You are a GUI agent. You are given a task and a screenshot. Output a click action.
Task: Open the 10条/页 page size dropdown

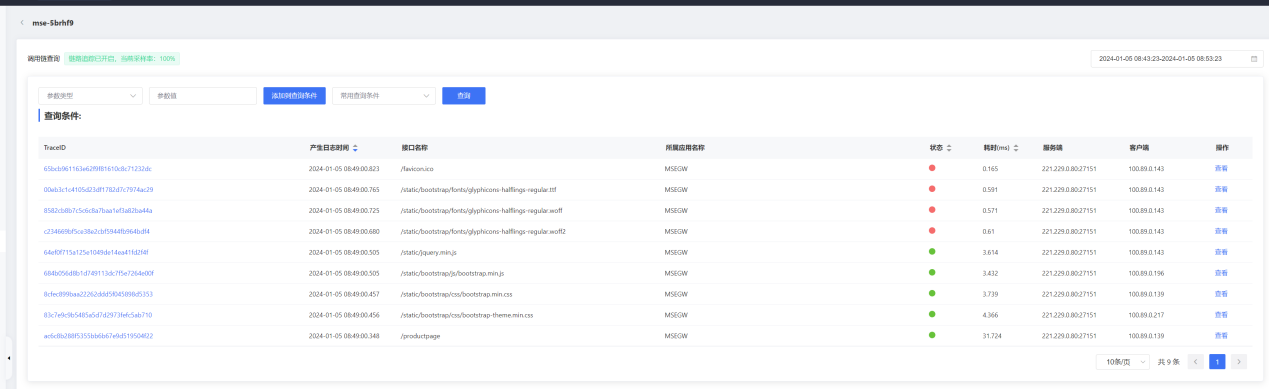tap(1123, 361)
